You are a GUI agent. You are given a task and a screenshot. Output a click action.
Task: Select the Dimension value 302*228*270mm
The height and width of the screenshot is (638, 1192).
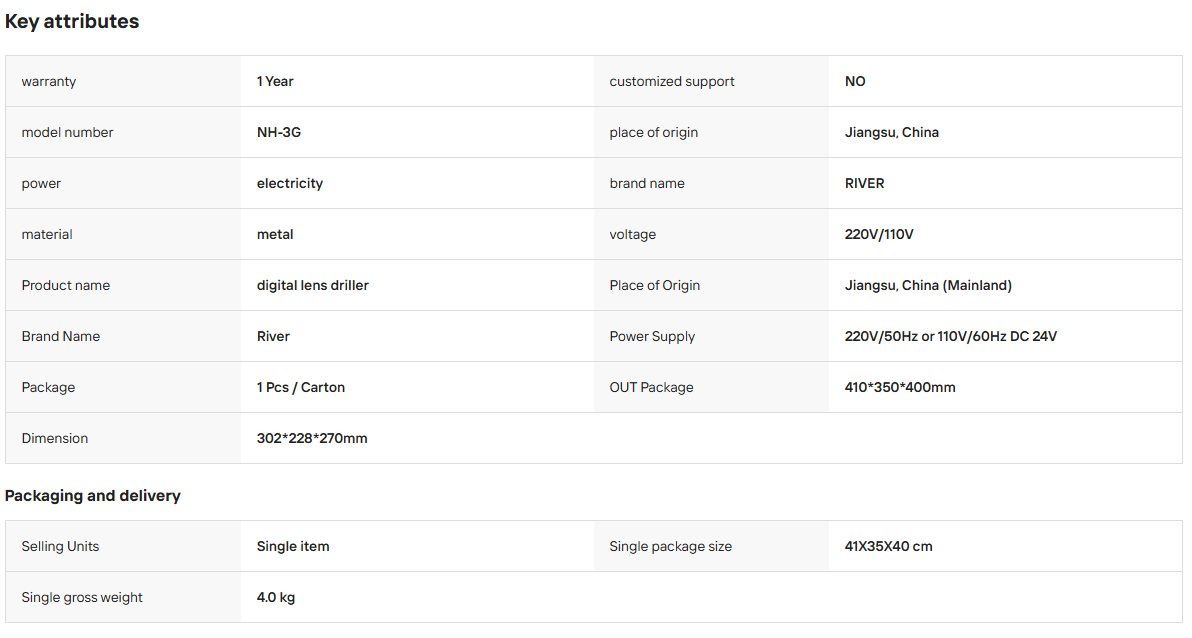point(312,438)
